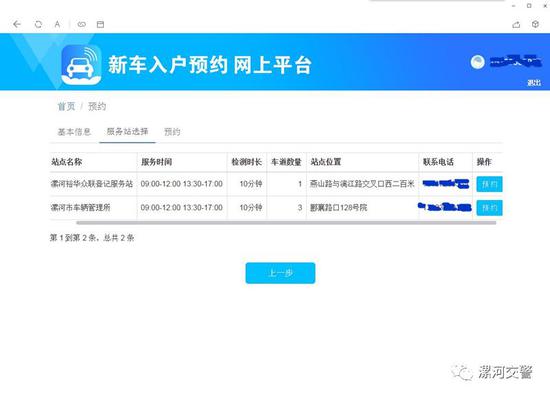Maximize the application window
This screenshot has height=396, width=550.
[x=529, y=6]
